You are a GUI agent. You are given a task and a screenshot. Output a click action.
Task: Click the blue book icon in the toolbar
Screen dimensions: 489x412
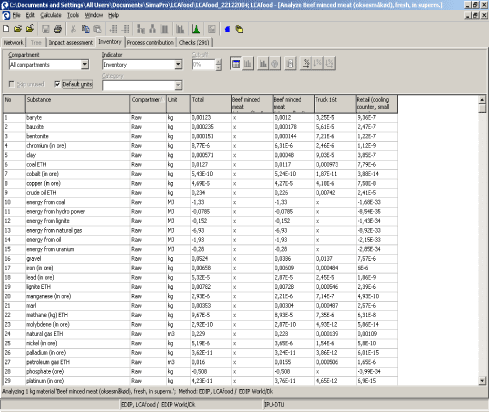[x=228, y=29]
